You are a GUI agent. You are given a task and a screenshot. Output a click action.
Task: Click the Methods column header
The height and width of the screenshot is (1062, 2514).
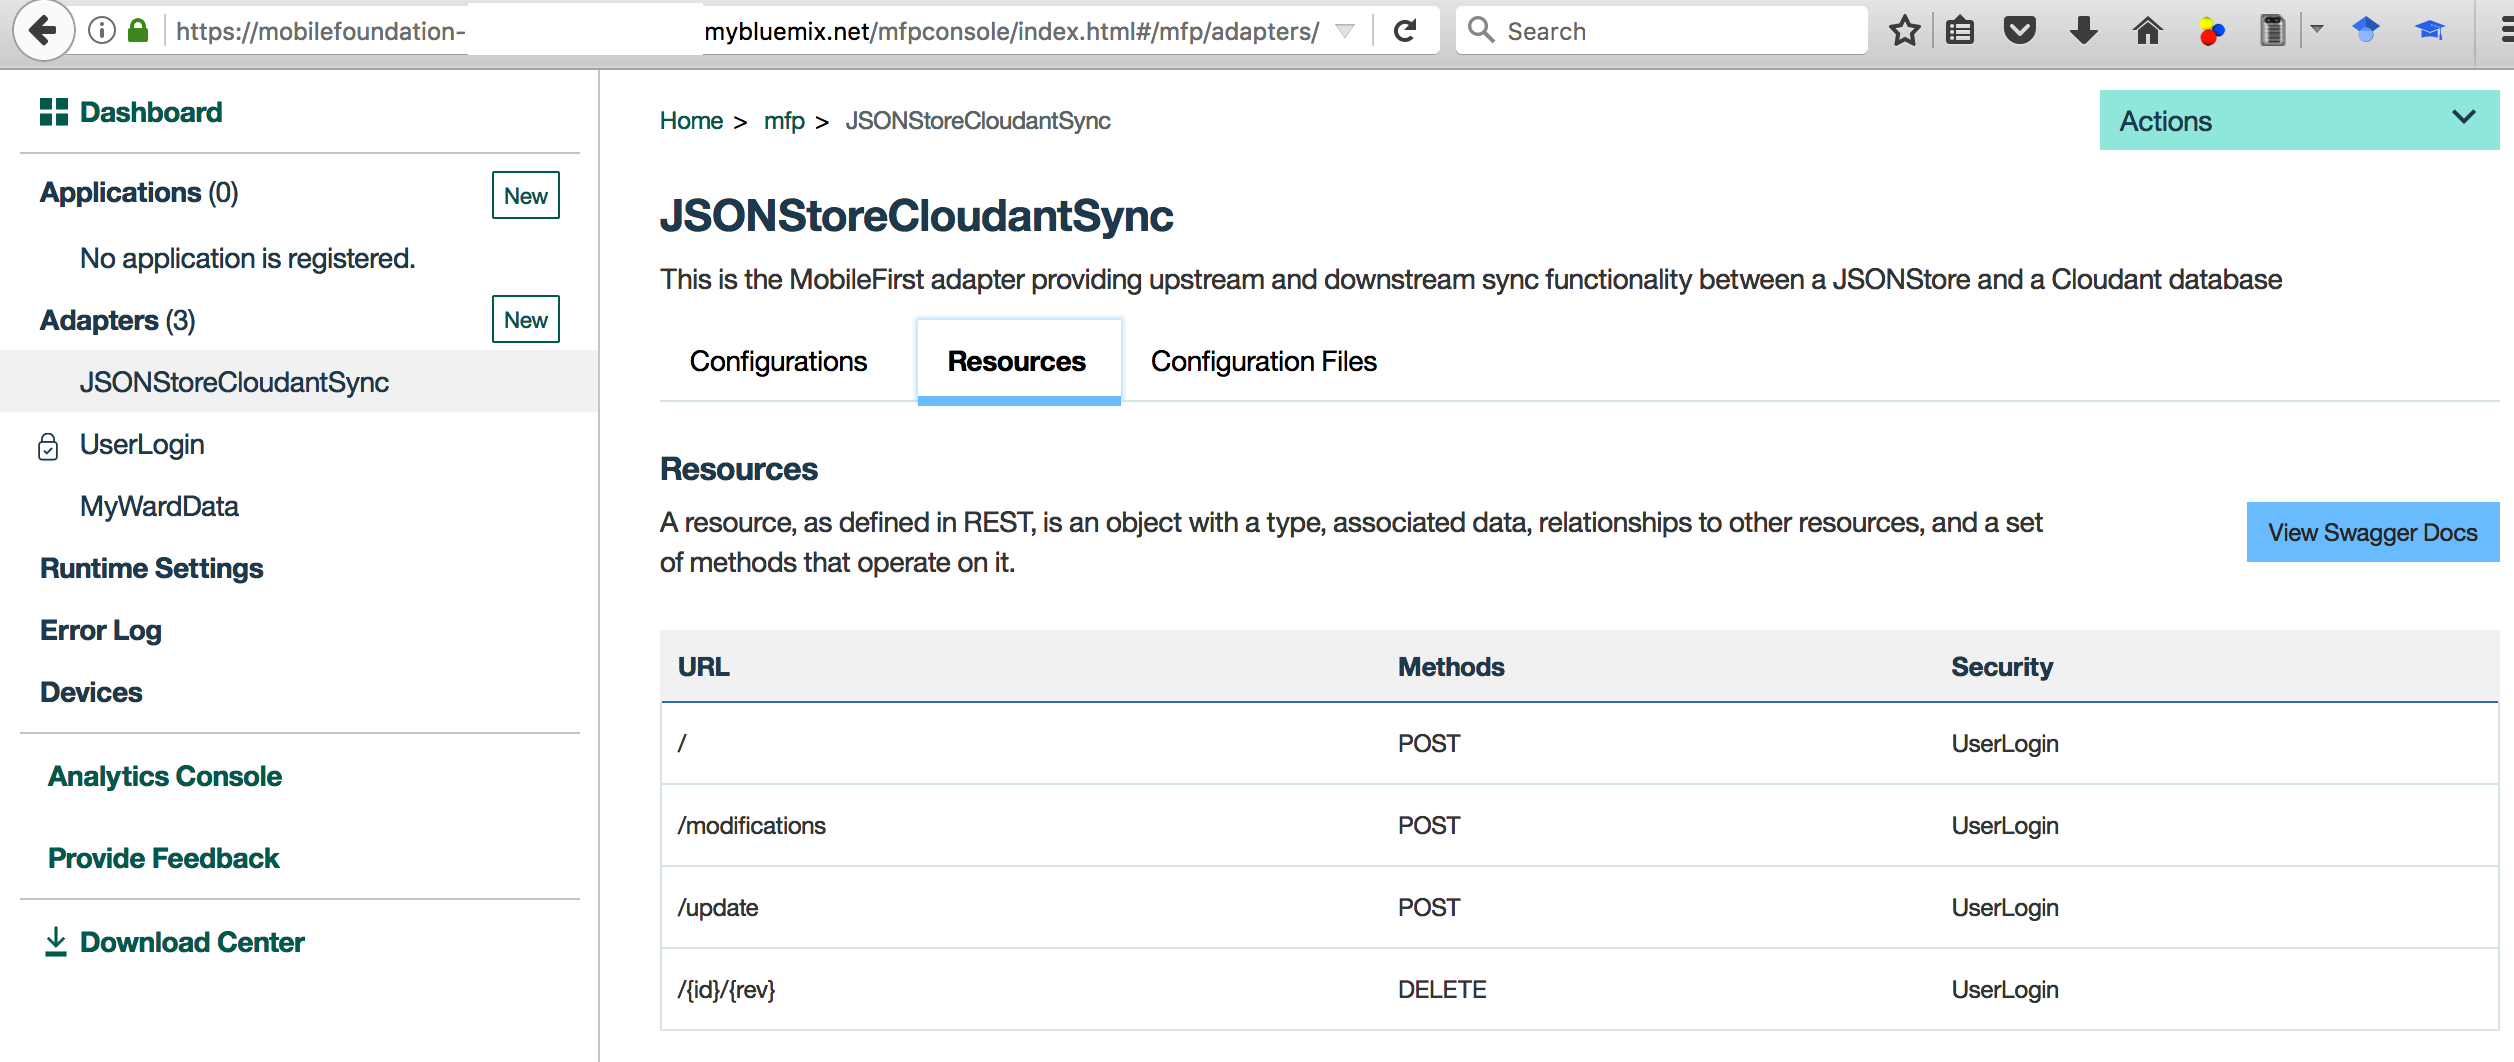[x=1451, y=667]
